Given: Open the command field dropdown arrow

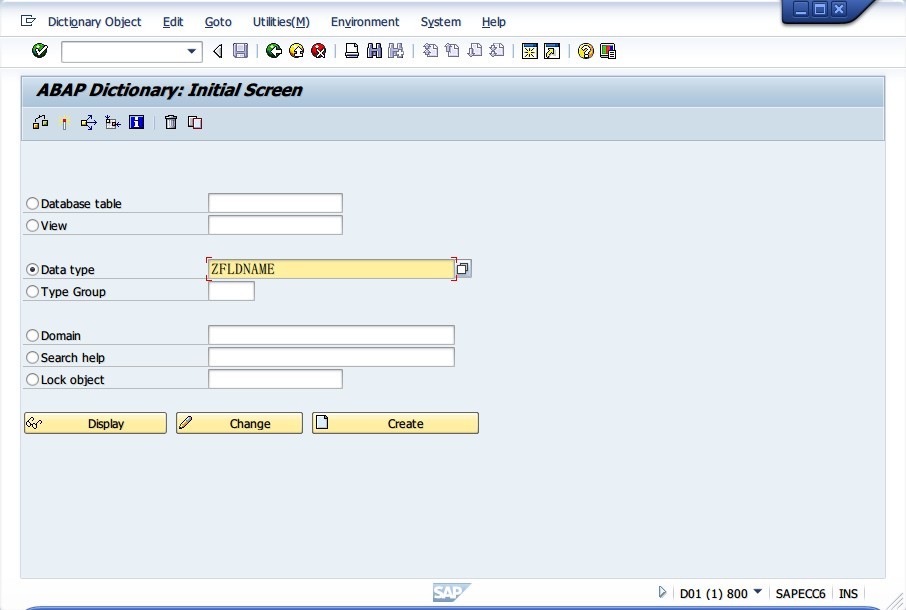Looking at the screenshot, I should pos(191,51).
